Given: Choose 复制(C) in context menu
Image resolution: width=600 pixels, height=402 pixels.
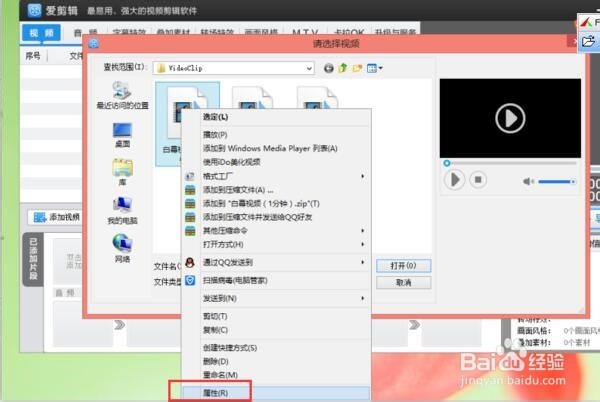Looking at the screenshot, I should [276, 330].
